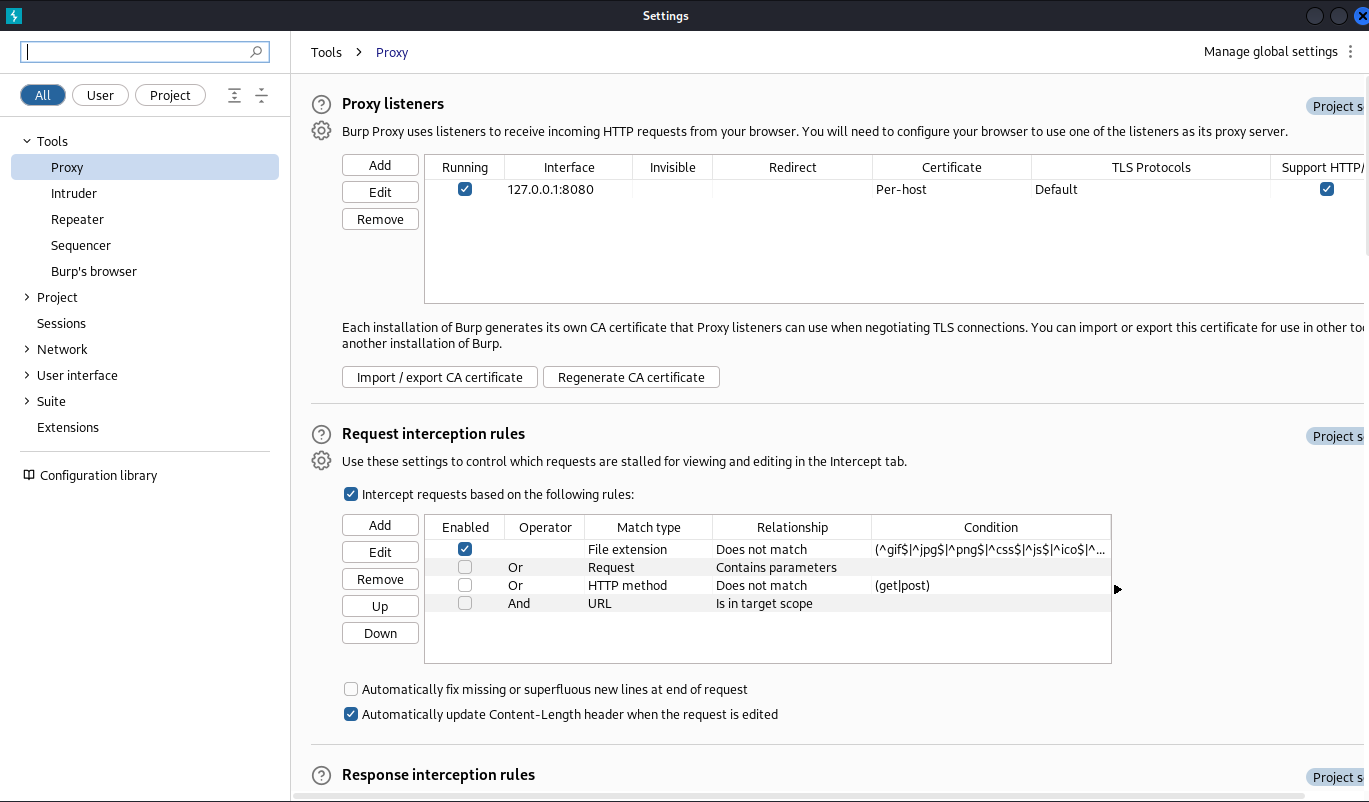The image size is (1369, 802).
Task: Enable the 'Is in target scope' URL rule
Action: (465, 603)
